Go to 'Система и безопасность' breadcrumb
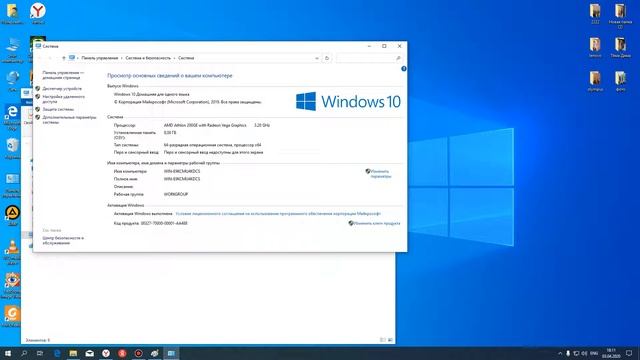This screenshot has height=360, width=640. (148, 58)
